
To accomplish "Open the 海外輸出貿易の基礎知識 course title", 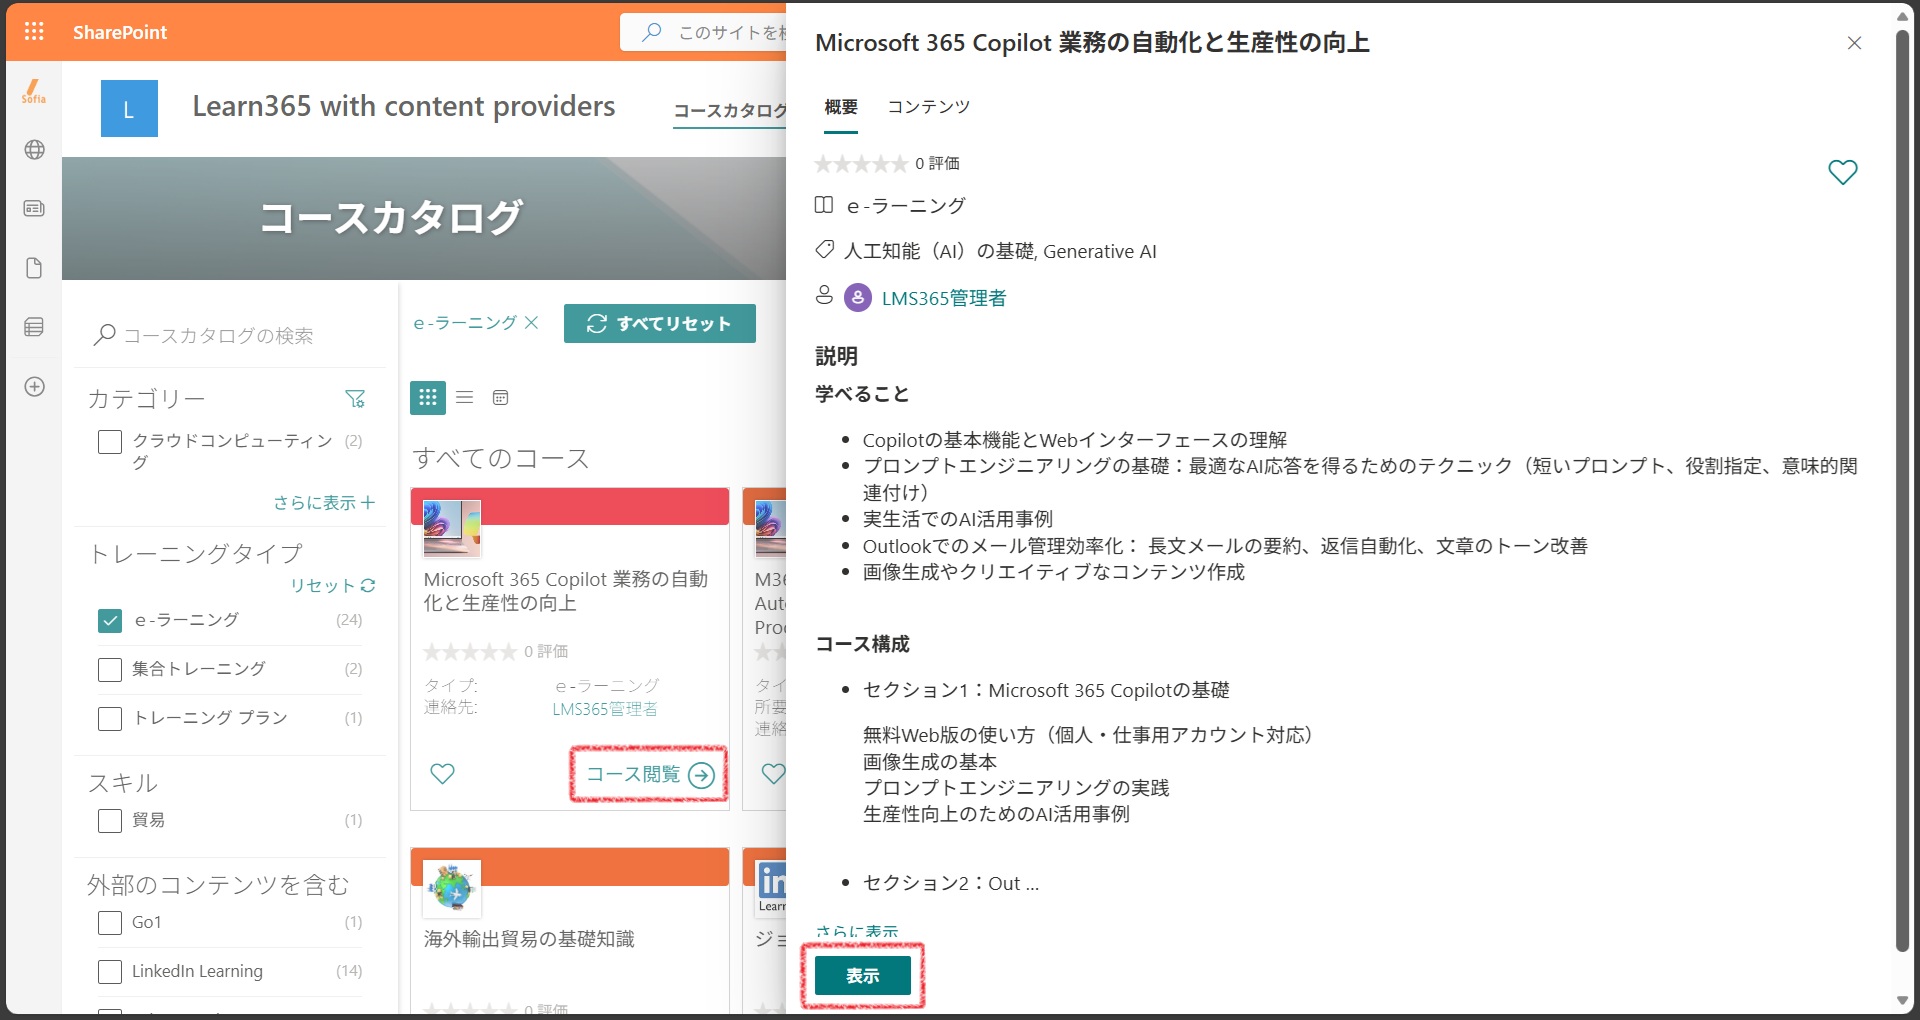I will (529, 939).
